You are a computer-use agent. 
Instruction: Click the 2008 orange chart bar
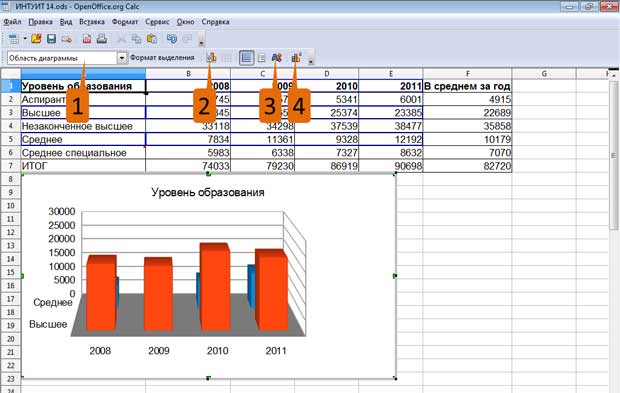point(101,293)
